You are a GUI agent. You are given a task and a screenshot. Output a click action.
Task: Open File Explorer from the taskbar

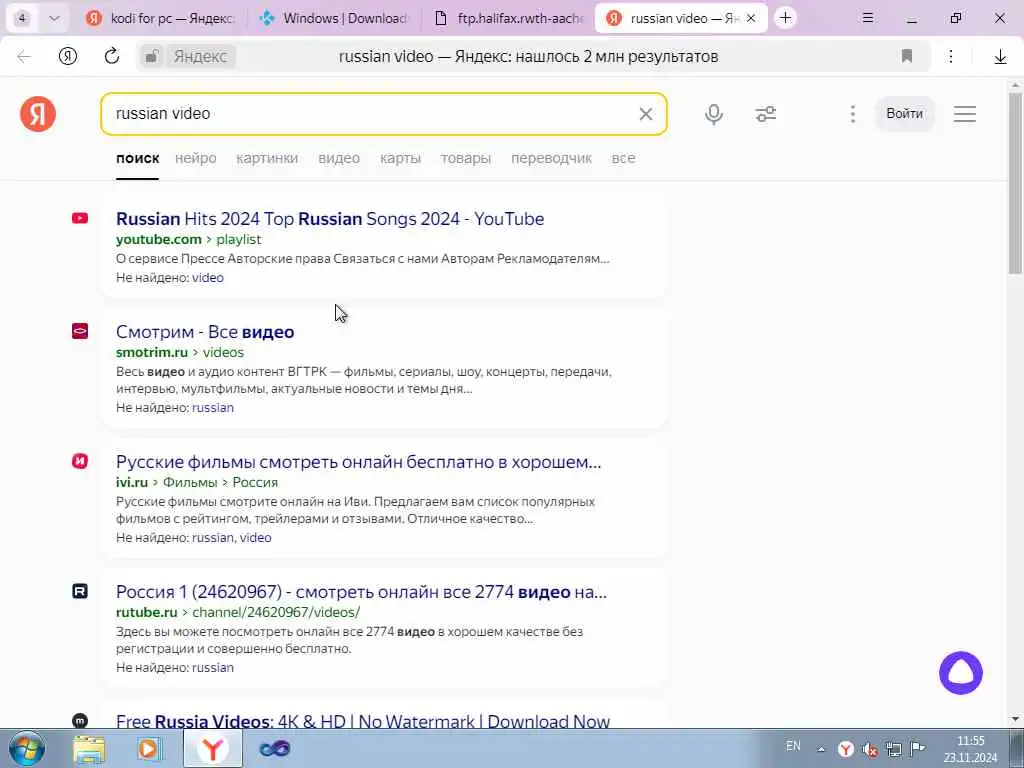89,748
